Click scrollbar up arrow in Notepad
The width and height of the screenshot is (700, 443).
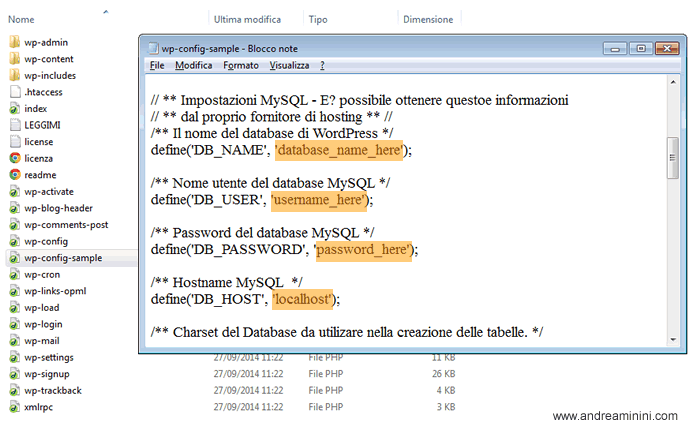pos(672,84)
